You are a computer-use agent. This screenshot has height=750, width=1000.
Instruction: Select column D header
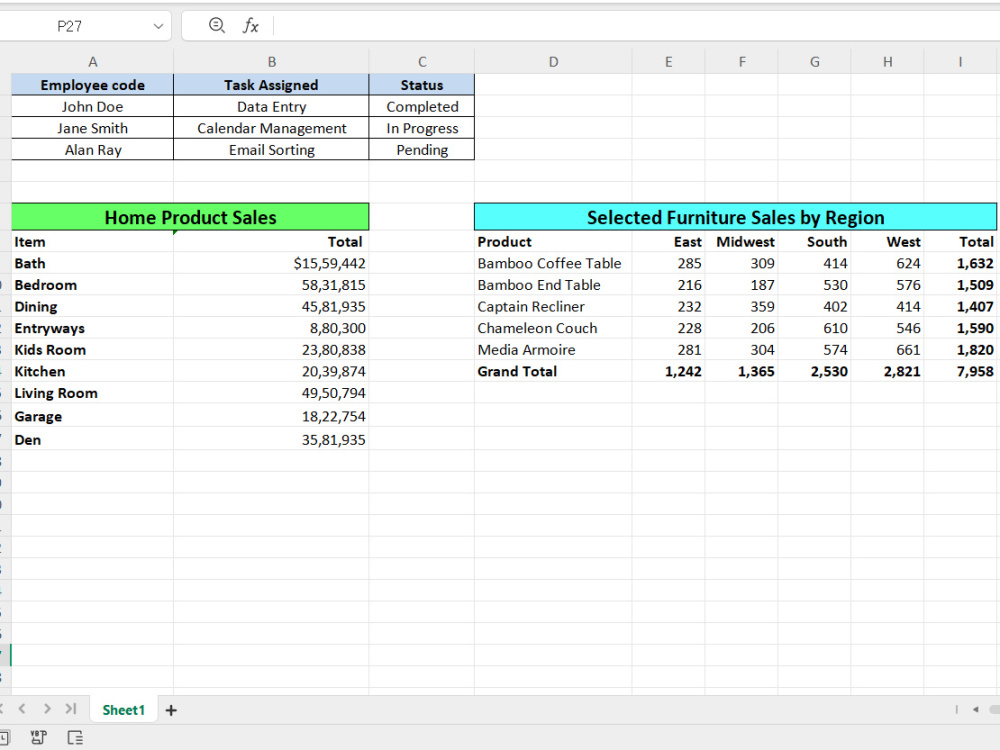553,62
